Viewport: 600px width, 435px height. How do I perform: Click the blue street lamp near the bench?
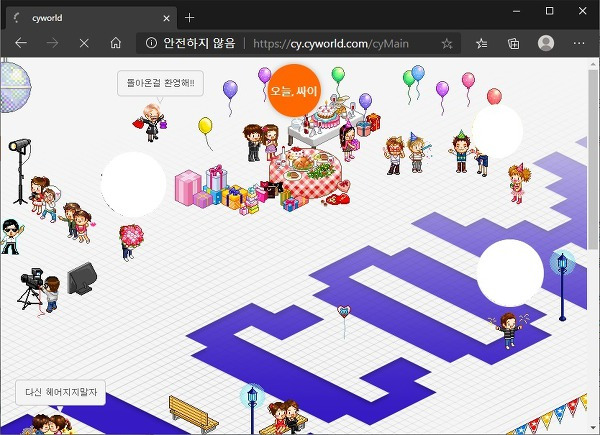252,408
